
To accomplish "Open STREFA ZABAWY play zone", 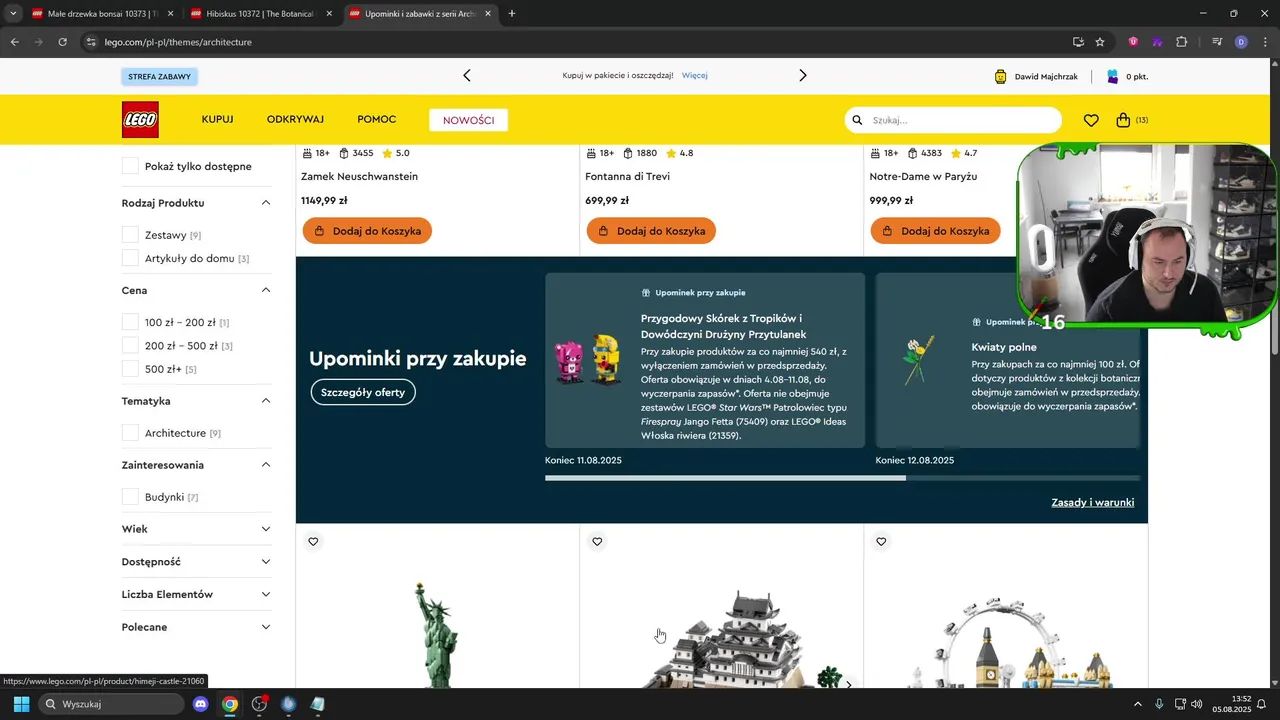I will (160, 76).
